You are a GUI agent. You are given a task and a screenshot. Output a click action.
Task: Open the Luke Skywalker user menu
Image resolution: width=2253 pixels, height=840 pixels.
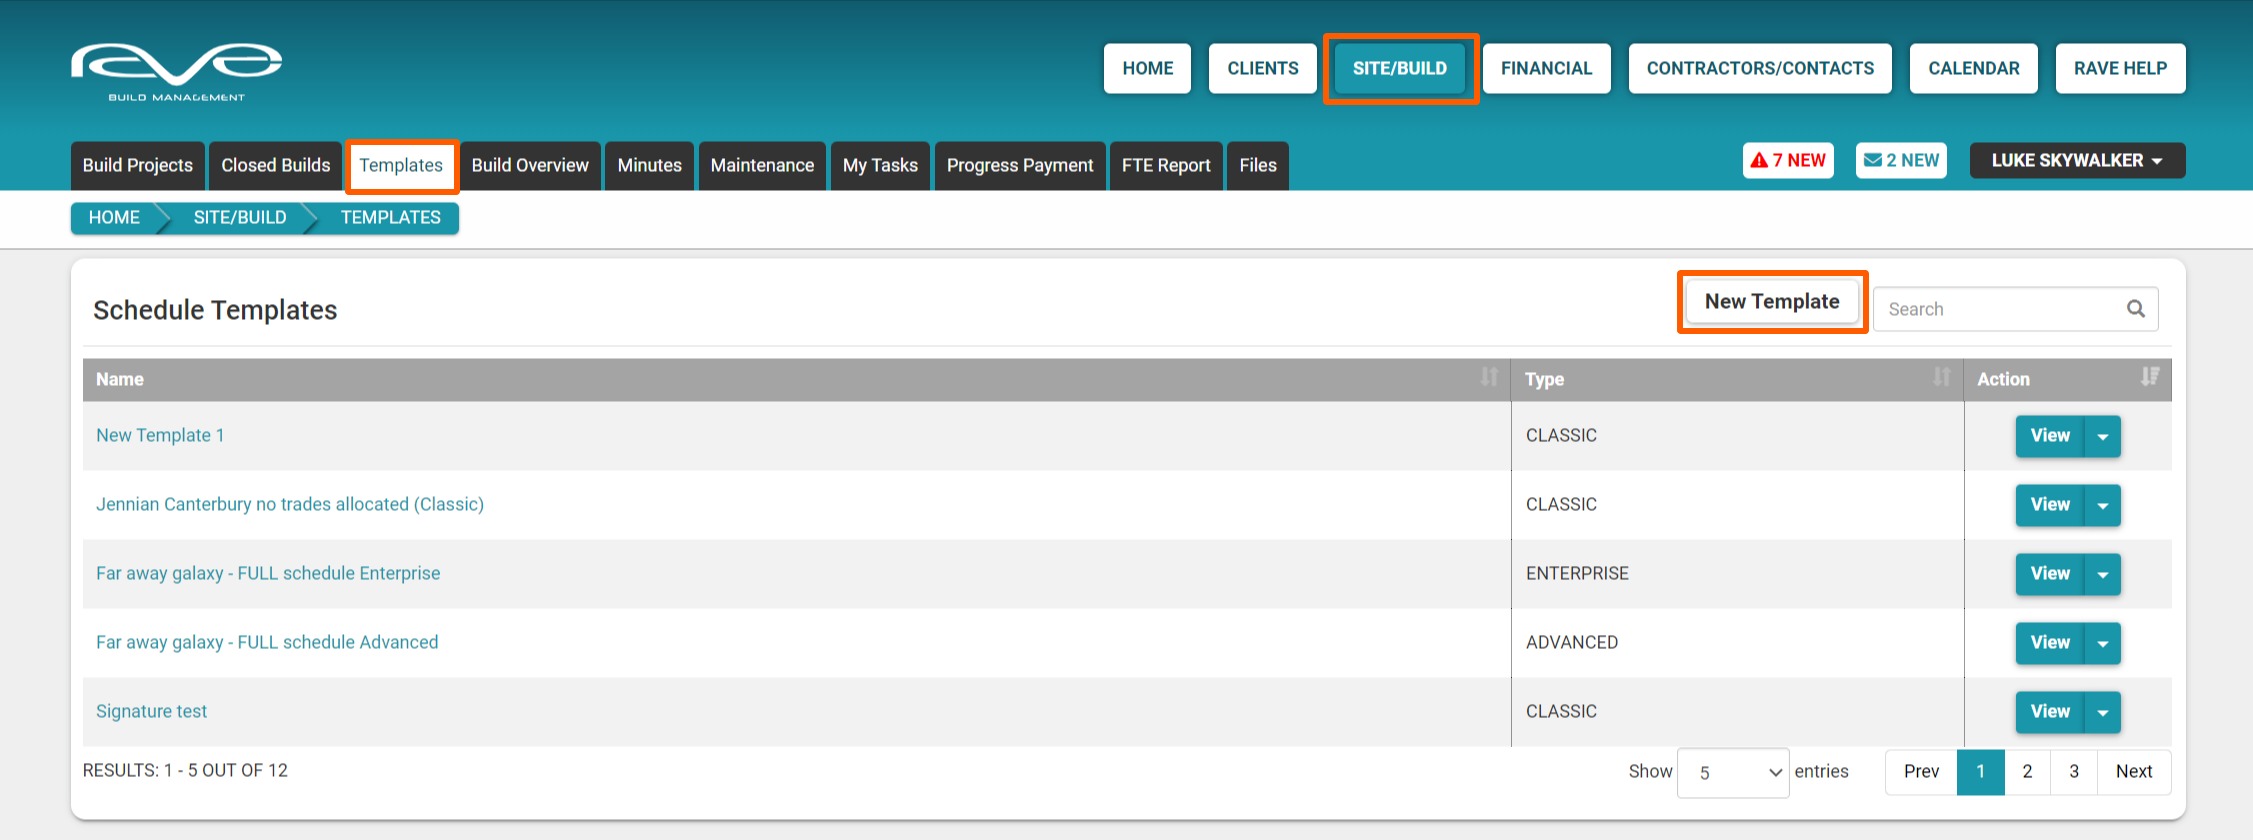(2077, 160)
